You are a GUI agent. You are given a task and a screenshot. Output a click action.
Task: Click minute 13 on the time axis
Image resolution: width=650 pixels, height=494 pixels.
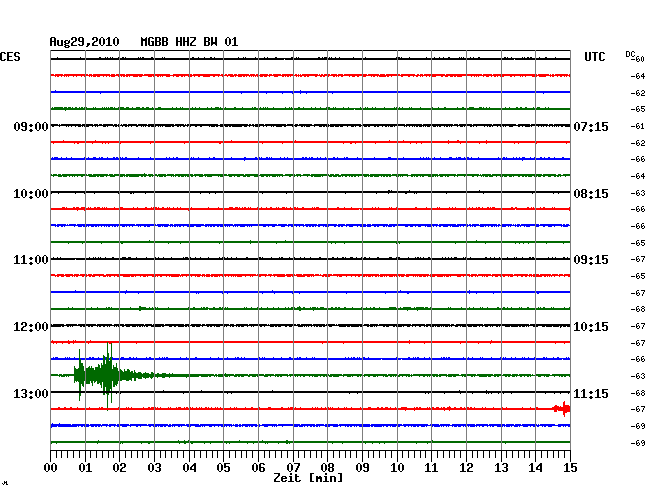coord(501,467)
